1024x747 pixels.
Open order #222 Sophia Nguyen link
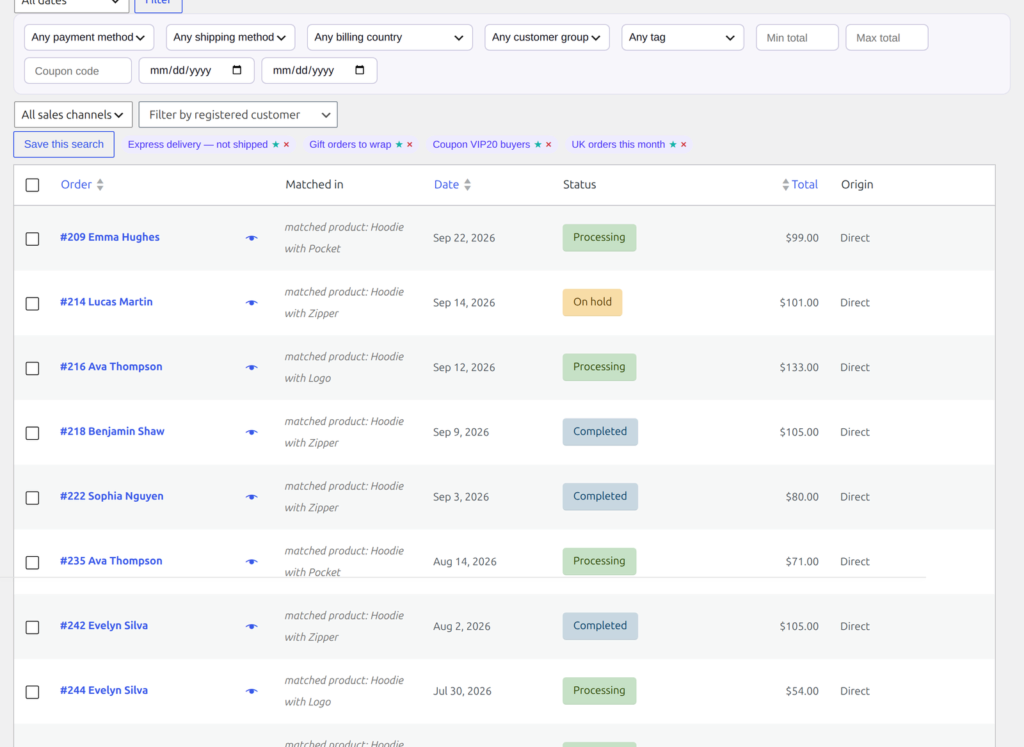112,496
